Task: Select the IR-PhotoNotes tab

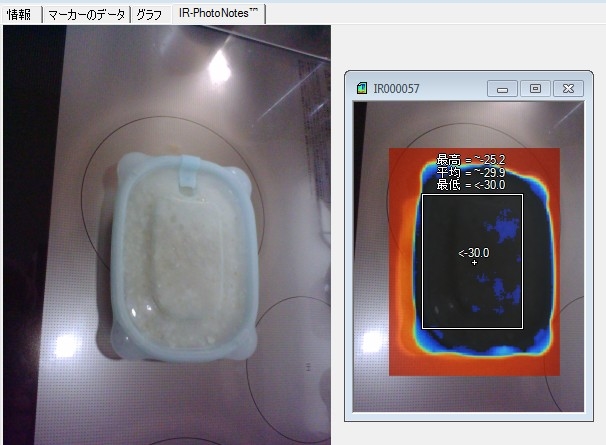Action: pyautogui.click(x=219, y=14)
